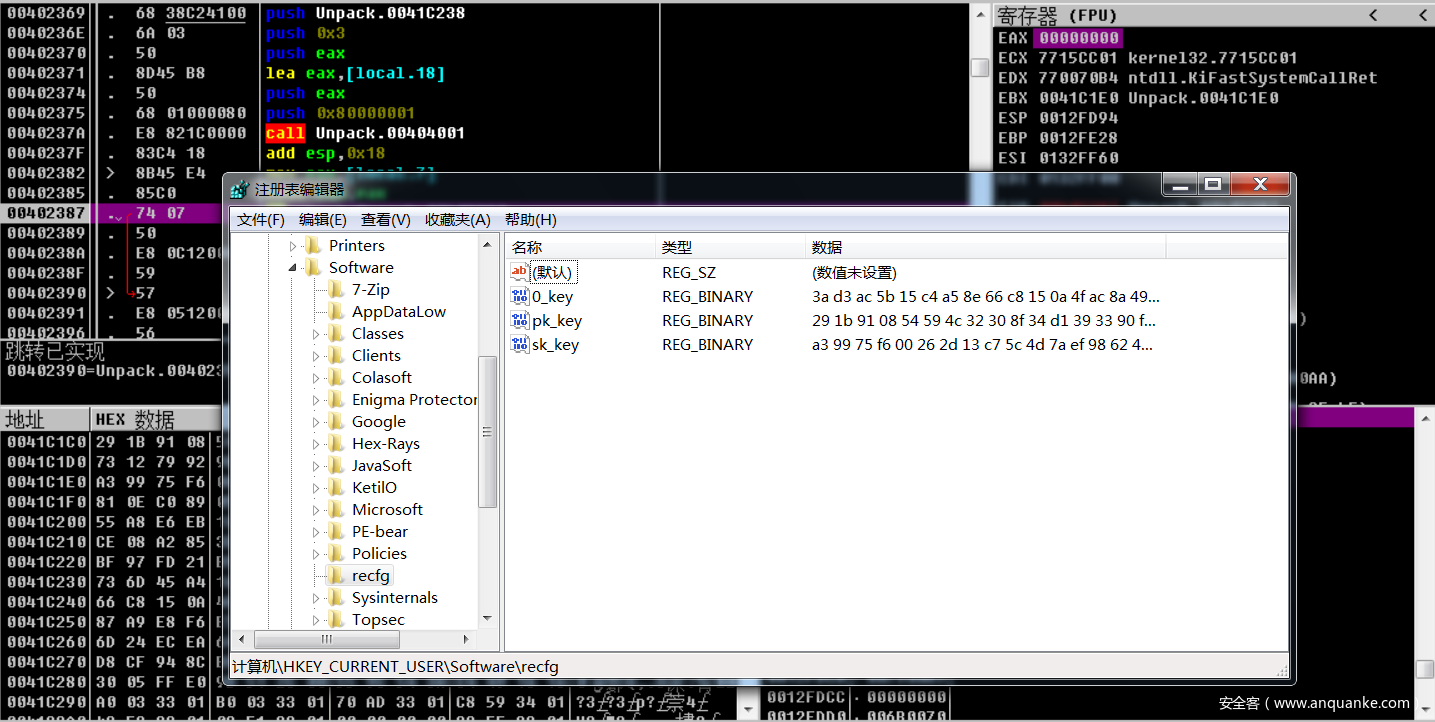This screenshot has height=722, width=1435.
Task: Click the tree horizontal scrollbar right arrow
Action: [x=465, y=639]
